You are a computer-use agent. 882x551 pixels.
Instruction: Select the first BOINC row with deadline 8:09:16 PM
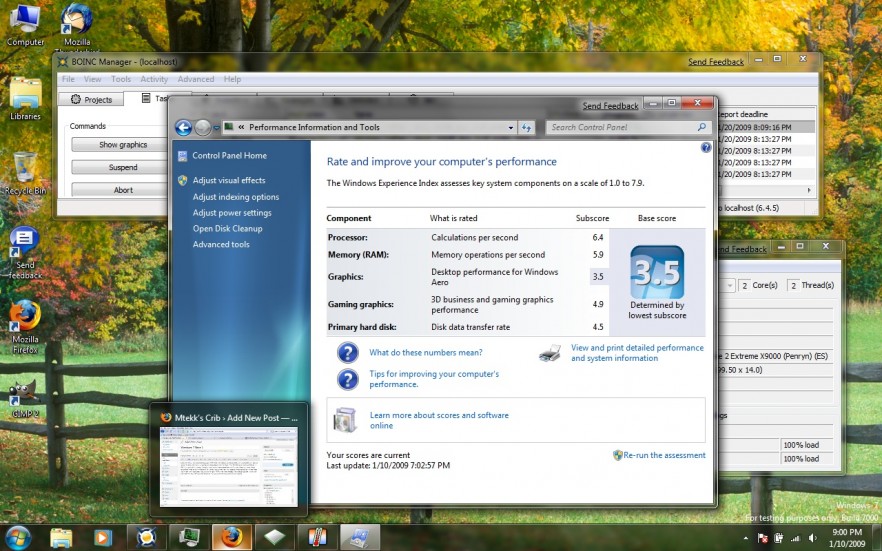(x=766, y=128)
